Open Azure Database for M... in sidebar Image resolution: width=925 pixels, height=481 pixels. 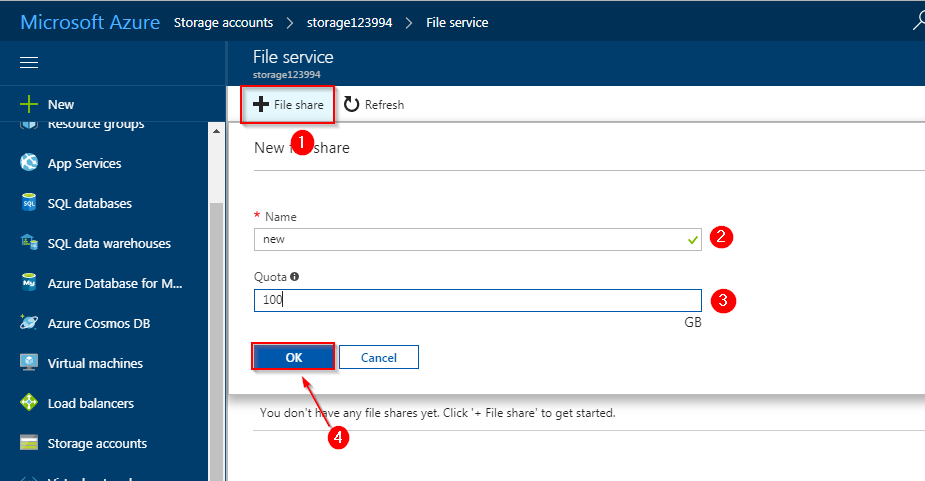(x=115, y=284)
